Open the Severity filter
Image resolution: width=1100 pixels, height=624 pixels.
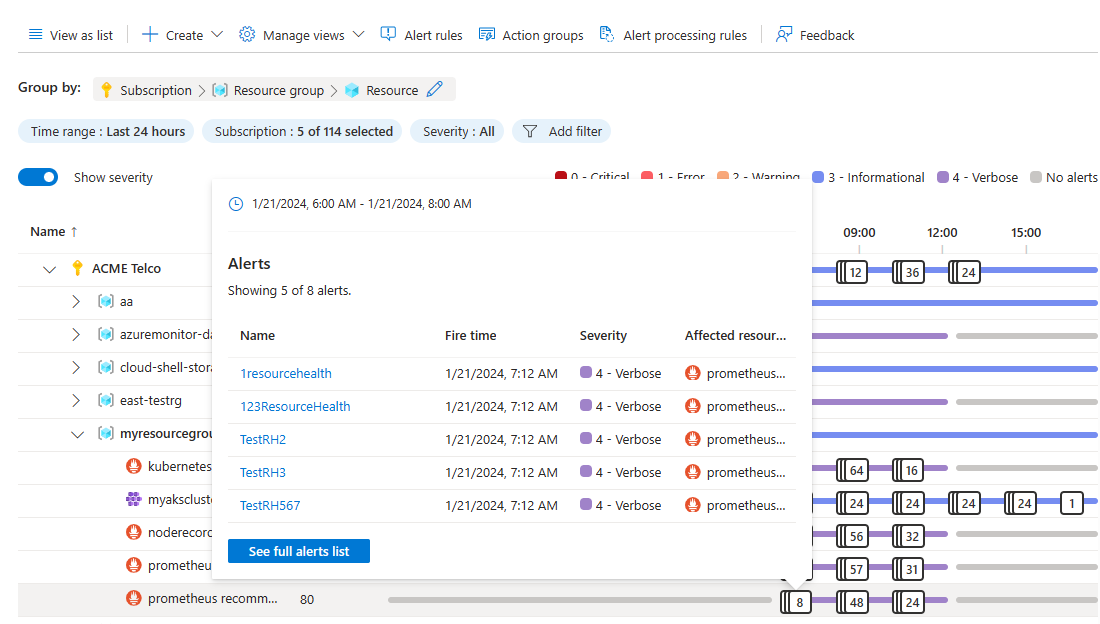(456, 131)
